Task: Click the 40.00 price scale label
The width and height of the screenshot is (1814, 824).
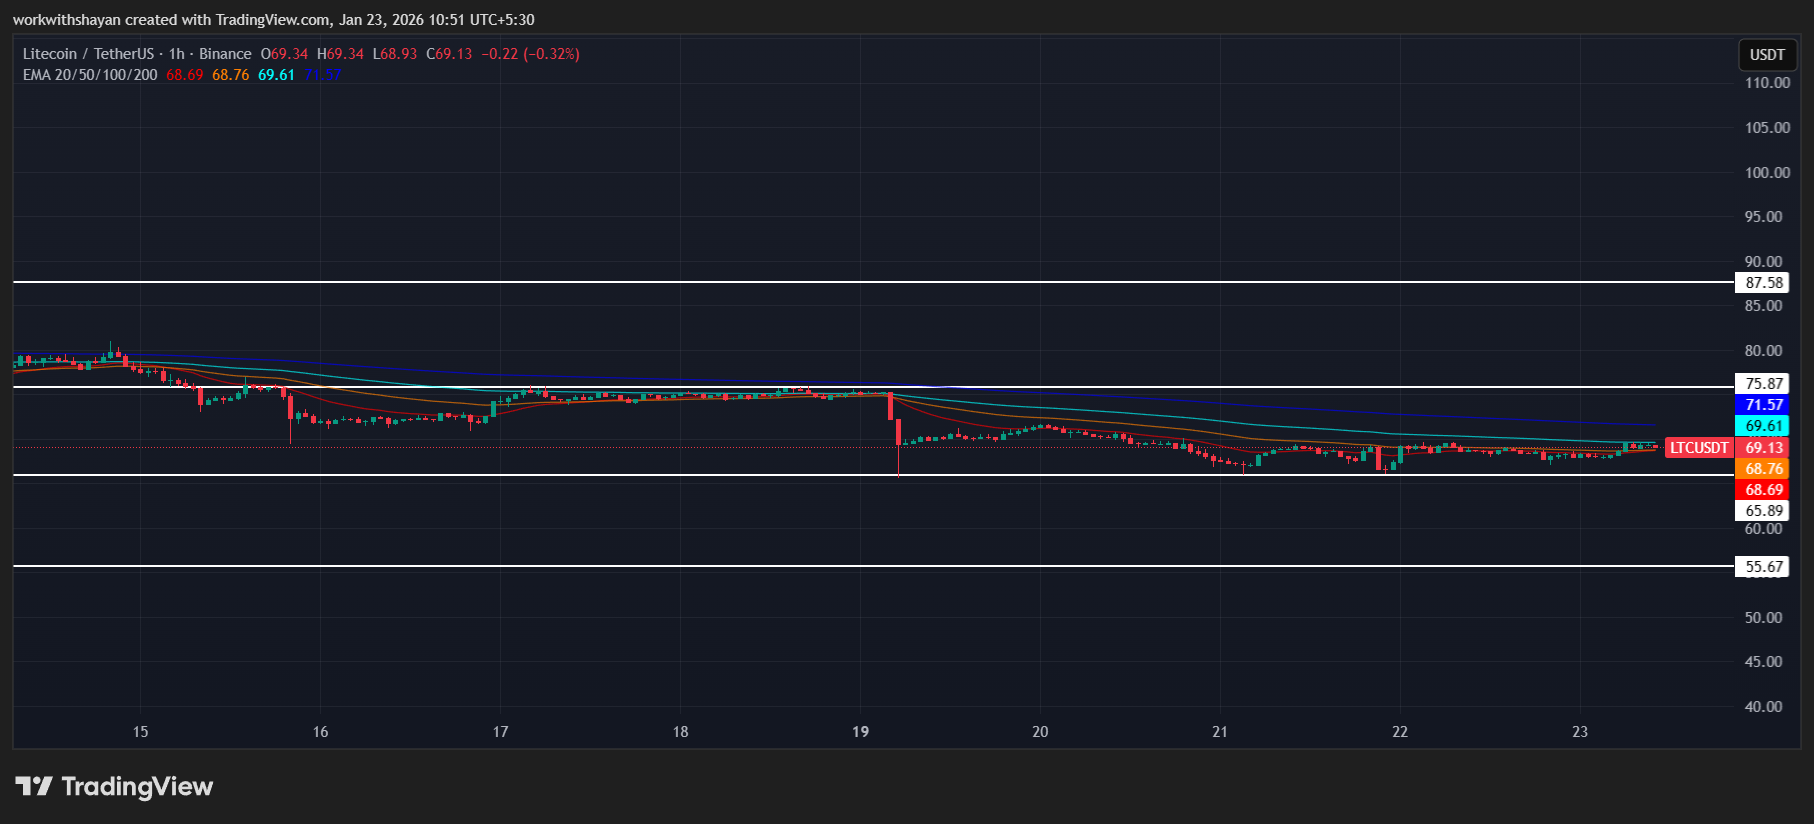Action: 1764,707
